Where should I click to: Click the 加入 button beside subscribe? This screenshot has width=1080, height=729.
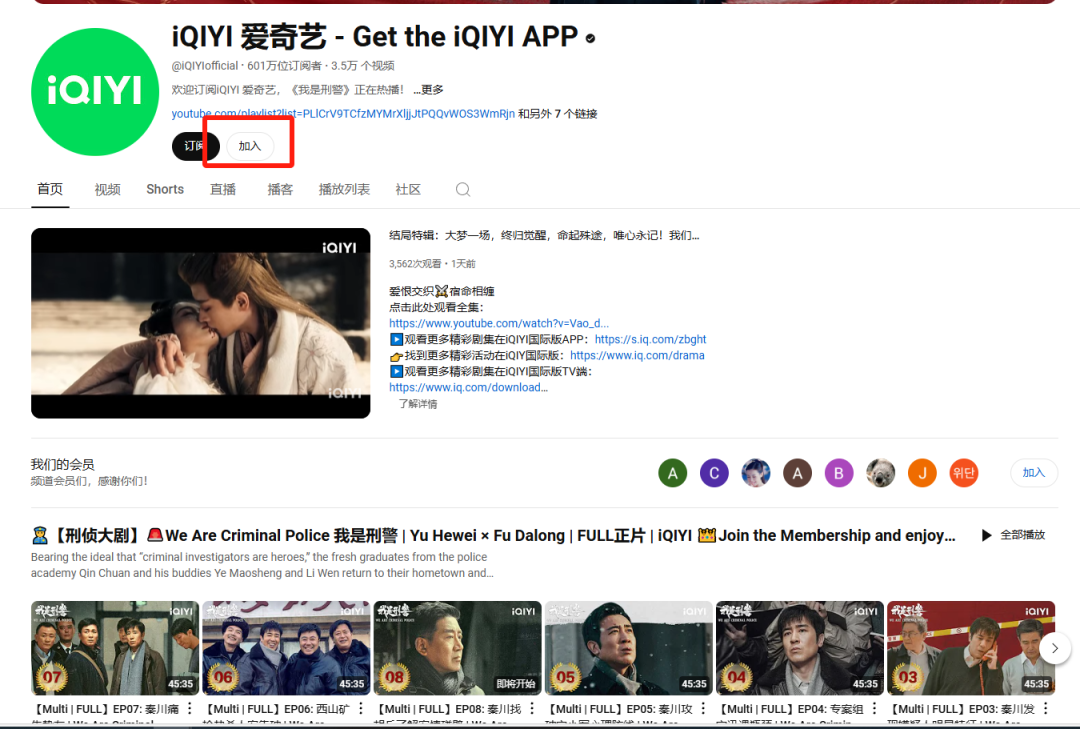pos(249,146)
